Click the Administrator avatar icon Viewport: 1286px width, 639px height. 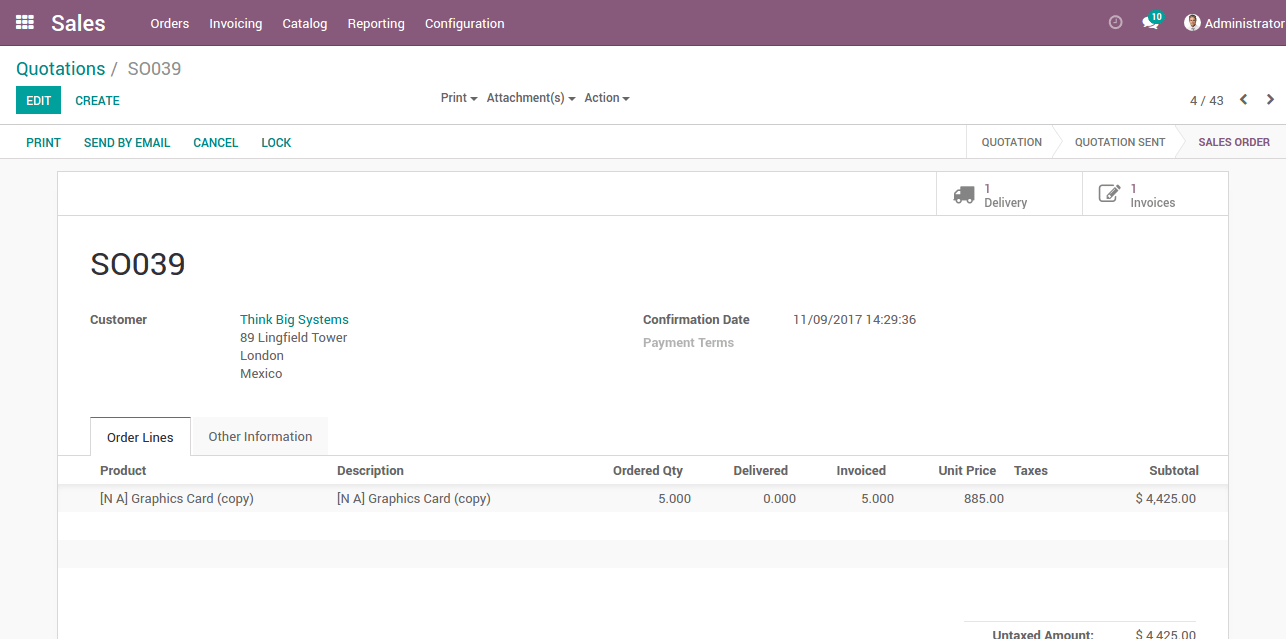[1192, 22]
